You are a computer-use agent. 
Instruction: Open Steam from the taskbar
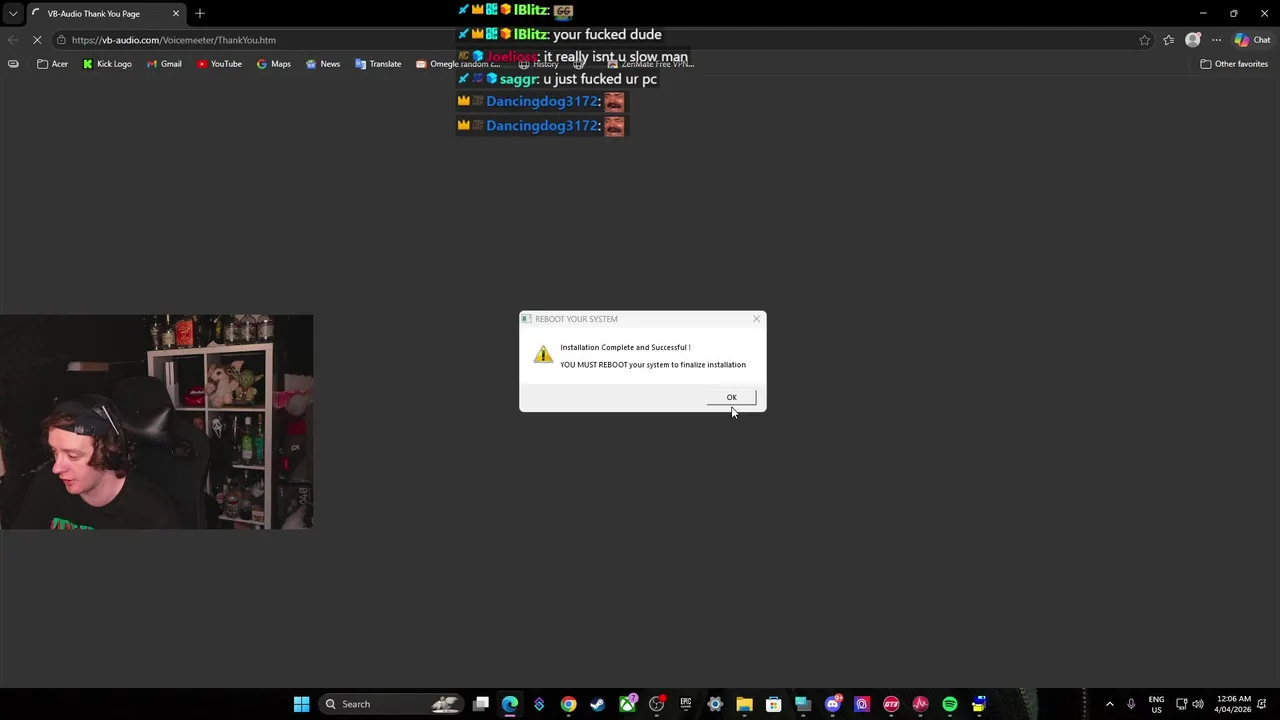point(598,704)
